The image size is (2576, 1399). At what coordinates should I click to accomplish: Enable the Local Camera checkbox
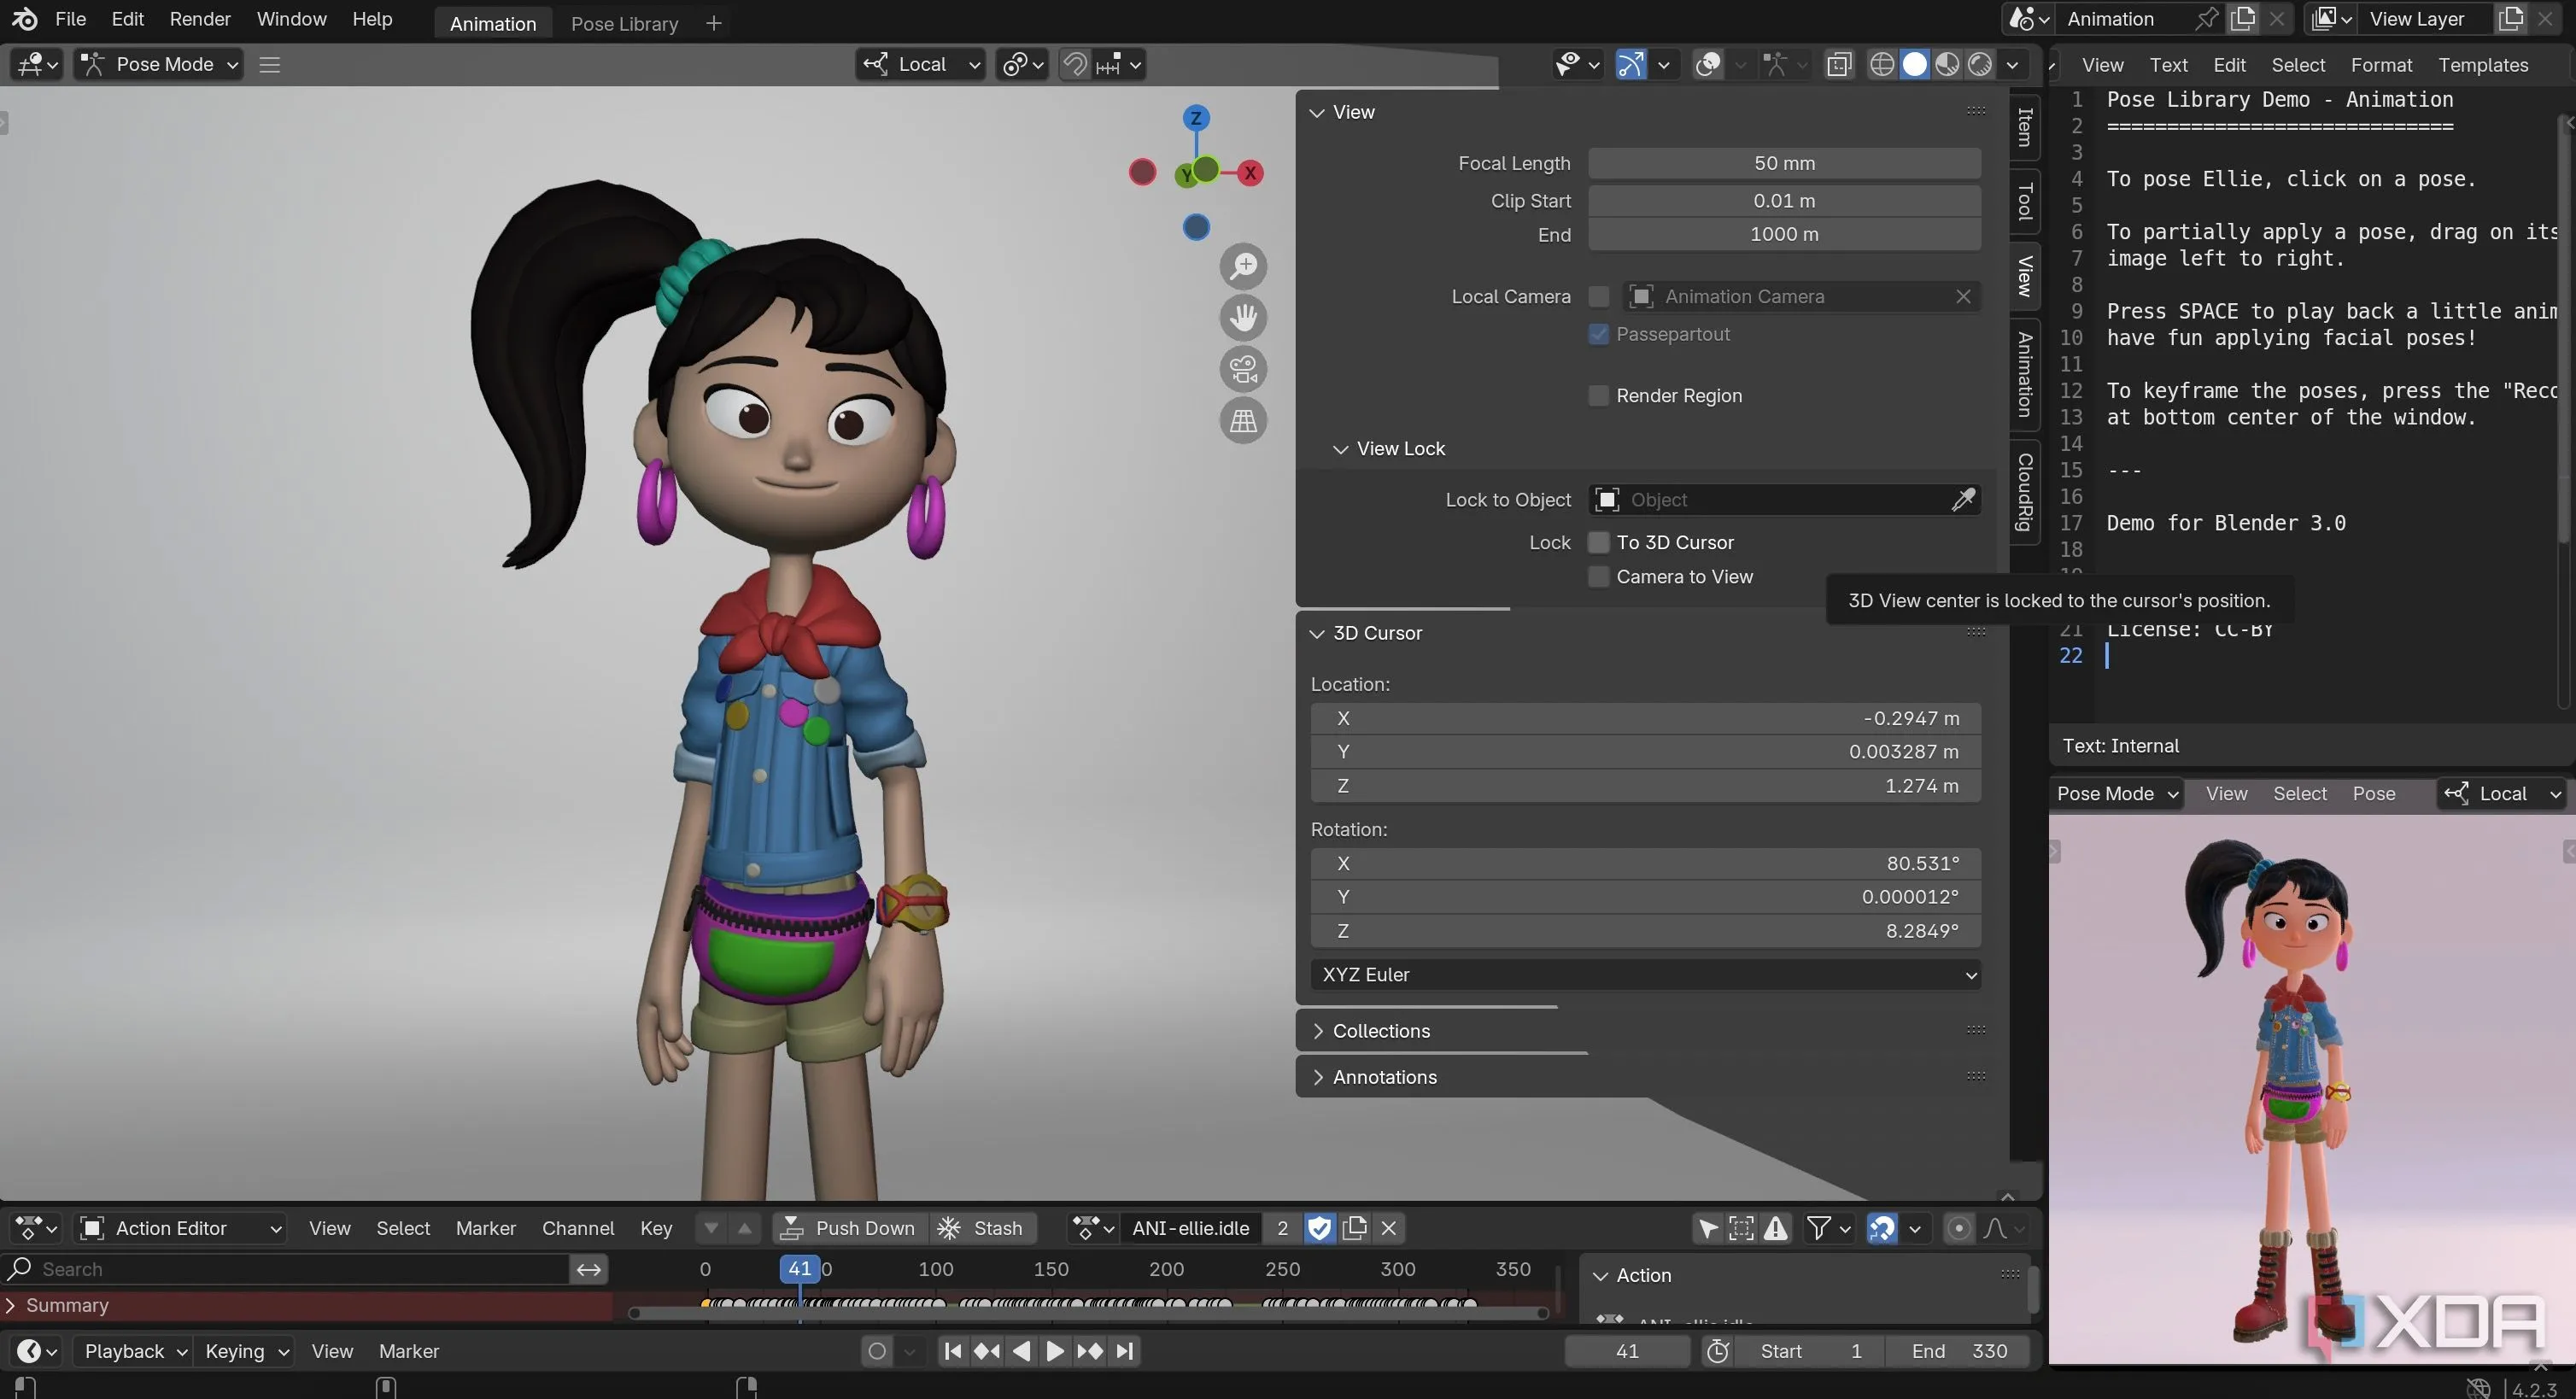click(x=1598, y=297)
